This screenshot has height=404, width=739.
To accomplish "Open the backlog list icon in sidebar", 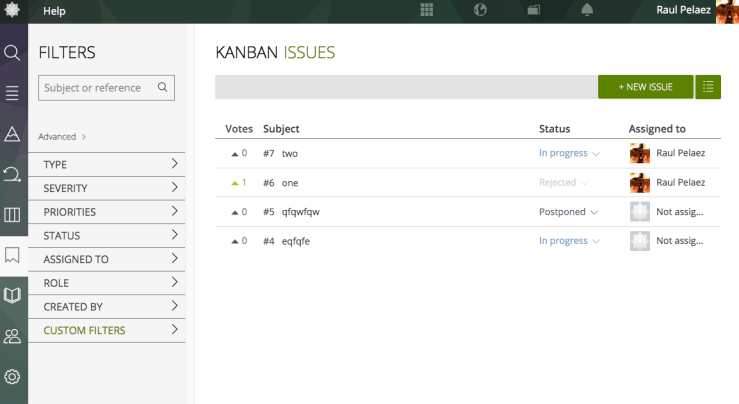I will point(13,93).
